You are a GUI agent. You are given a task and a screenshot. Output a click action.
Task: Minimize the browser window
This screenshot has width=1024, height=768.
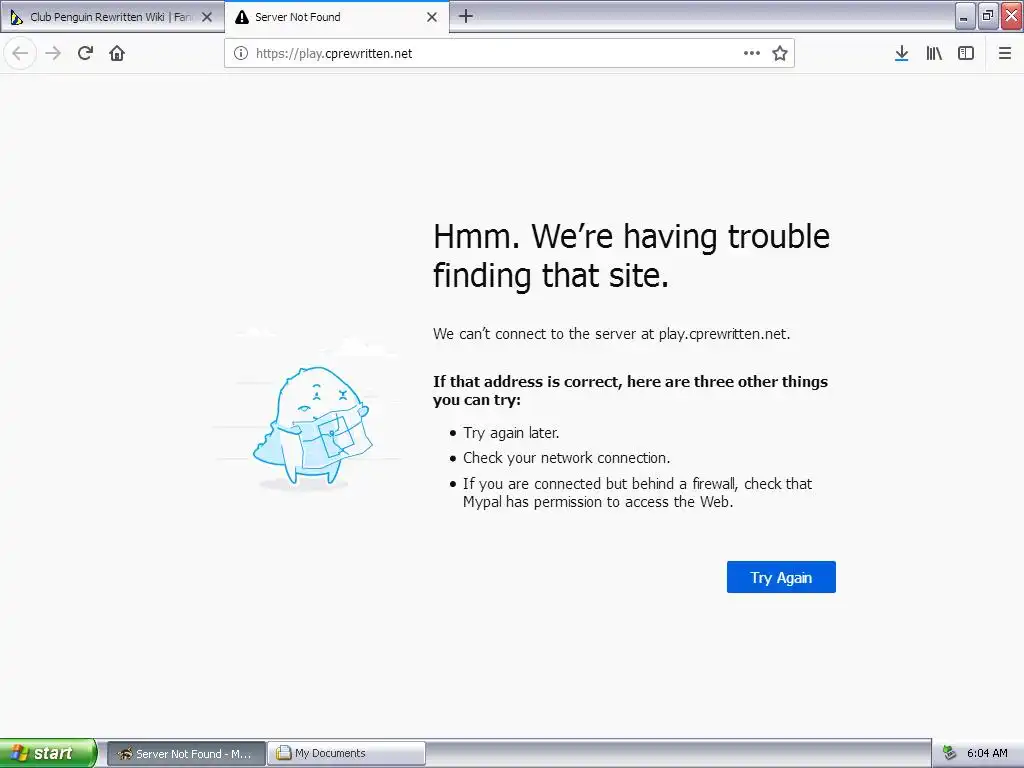965,16
